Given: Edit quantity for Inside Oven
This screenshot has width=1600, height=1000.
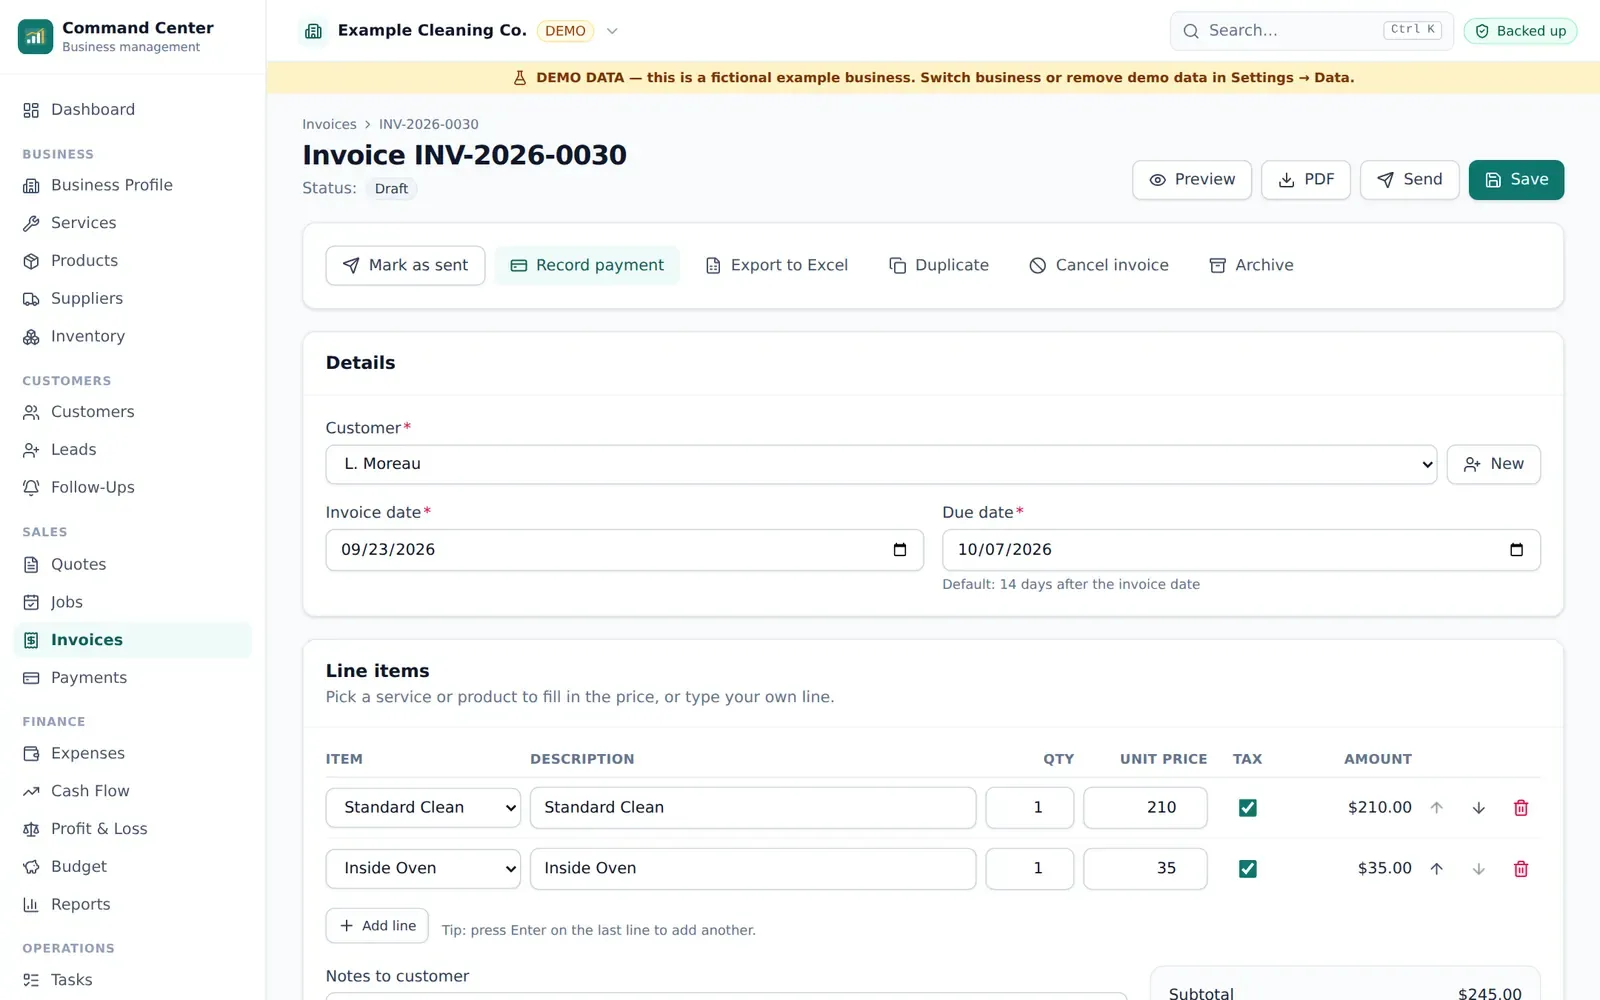Looking at the screenshot, I should pos(1030,869).
